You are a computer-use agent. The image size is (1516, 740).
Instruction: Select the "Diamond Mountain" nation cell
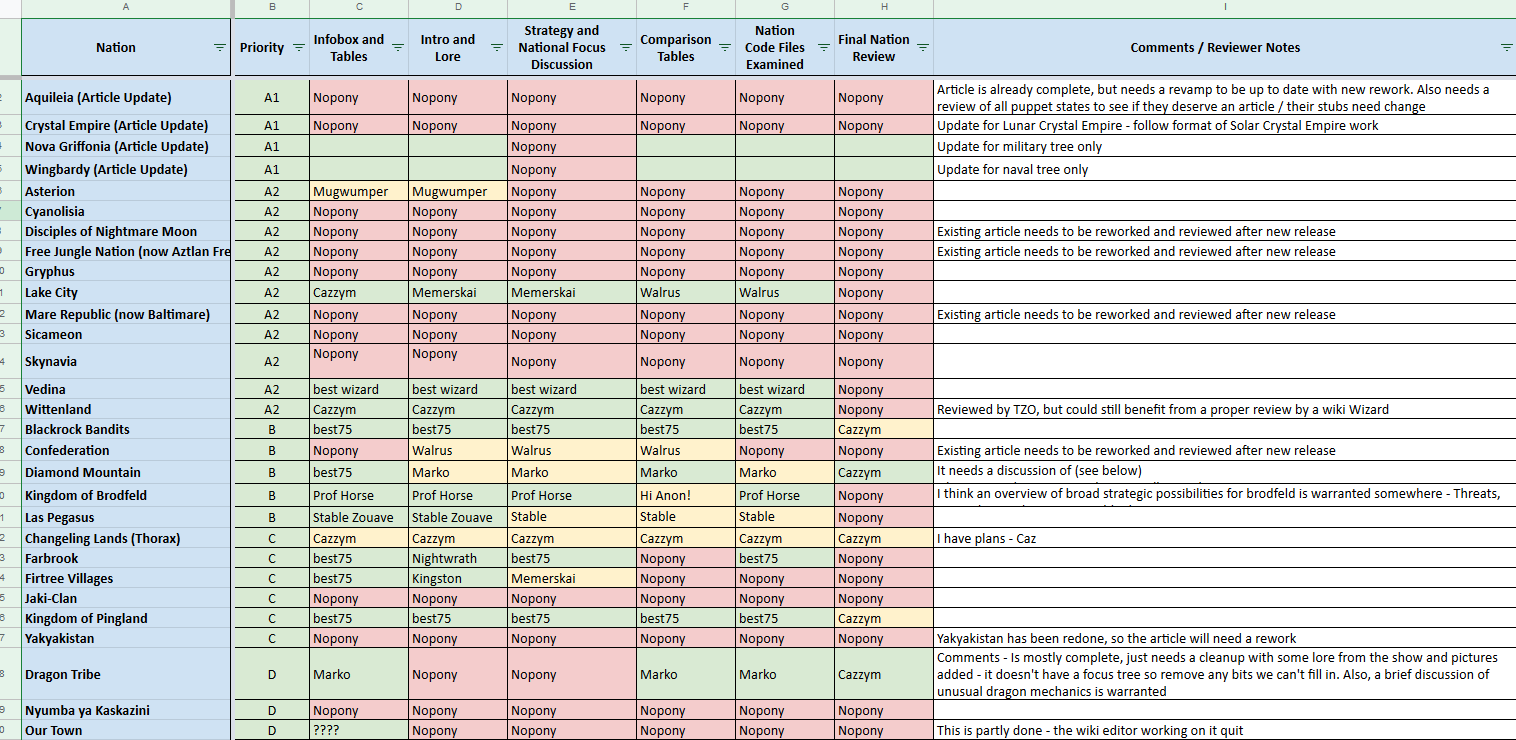pyautogui.click(x=126, y=473)
